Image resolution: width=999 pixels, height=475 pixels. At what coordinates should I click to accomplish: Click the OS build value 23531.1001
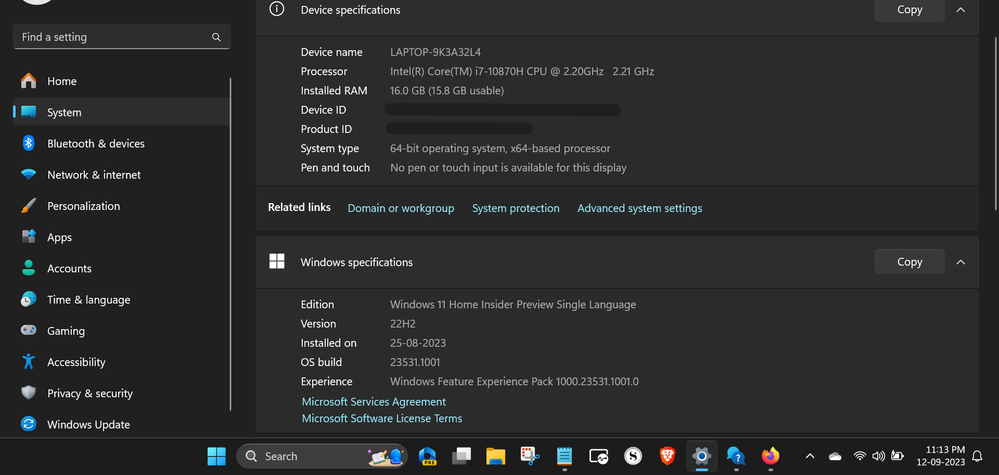pos(417,362)
